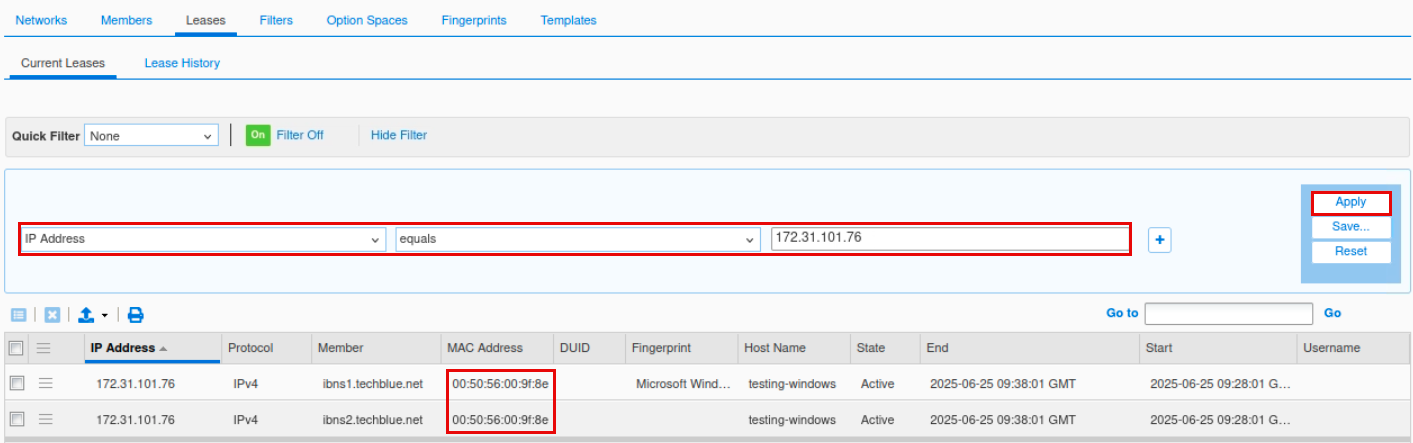Open action menu for ibns1.techblue.net row
Screen dimensions: 1413x443
pos(44,383)
